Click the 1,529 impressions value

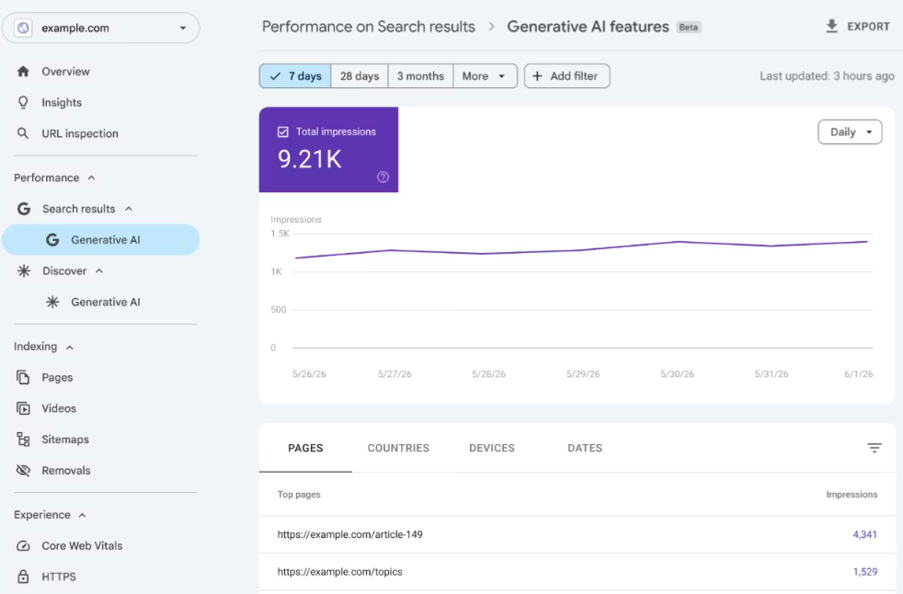point(865,572)
